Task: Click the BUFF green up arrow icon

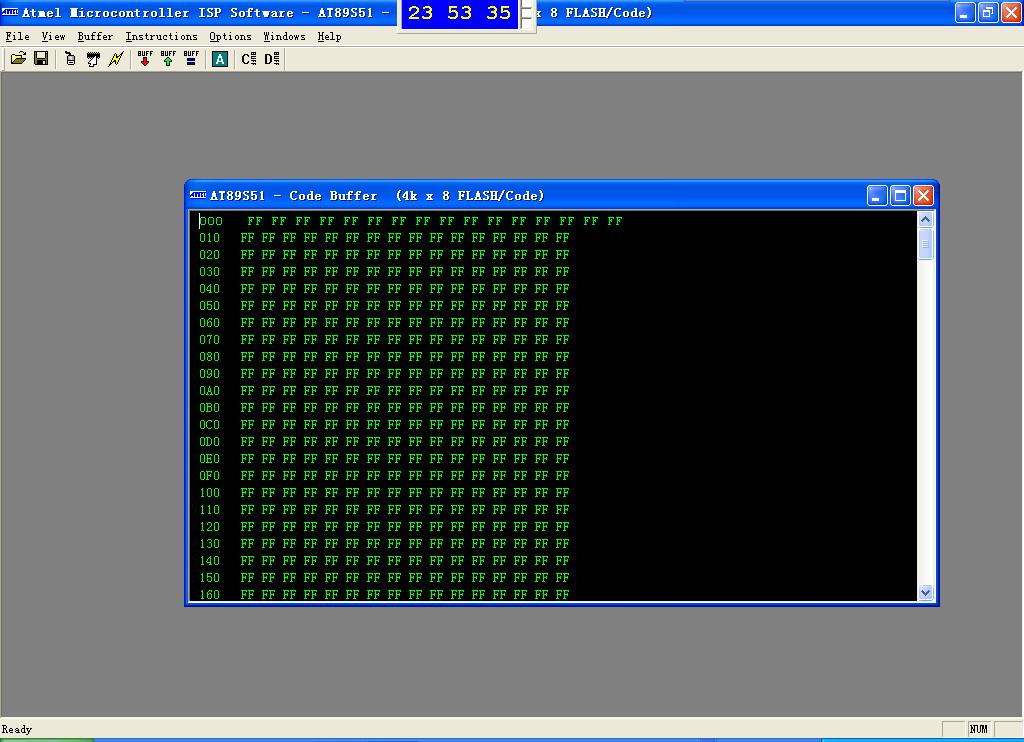Action: click(x=168, y=59)
